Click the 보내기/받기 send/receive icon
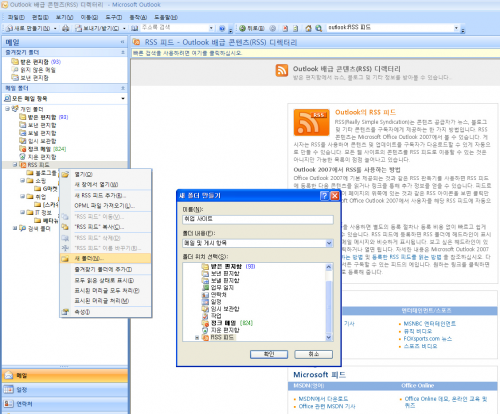The width and height of the screenshot is (500, 414). coord(78,28)
